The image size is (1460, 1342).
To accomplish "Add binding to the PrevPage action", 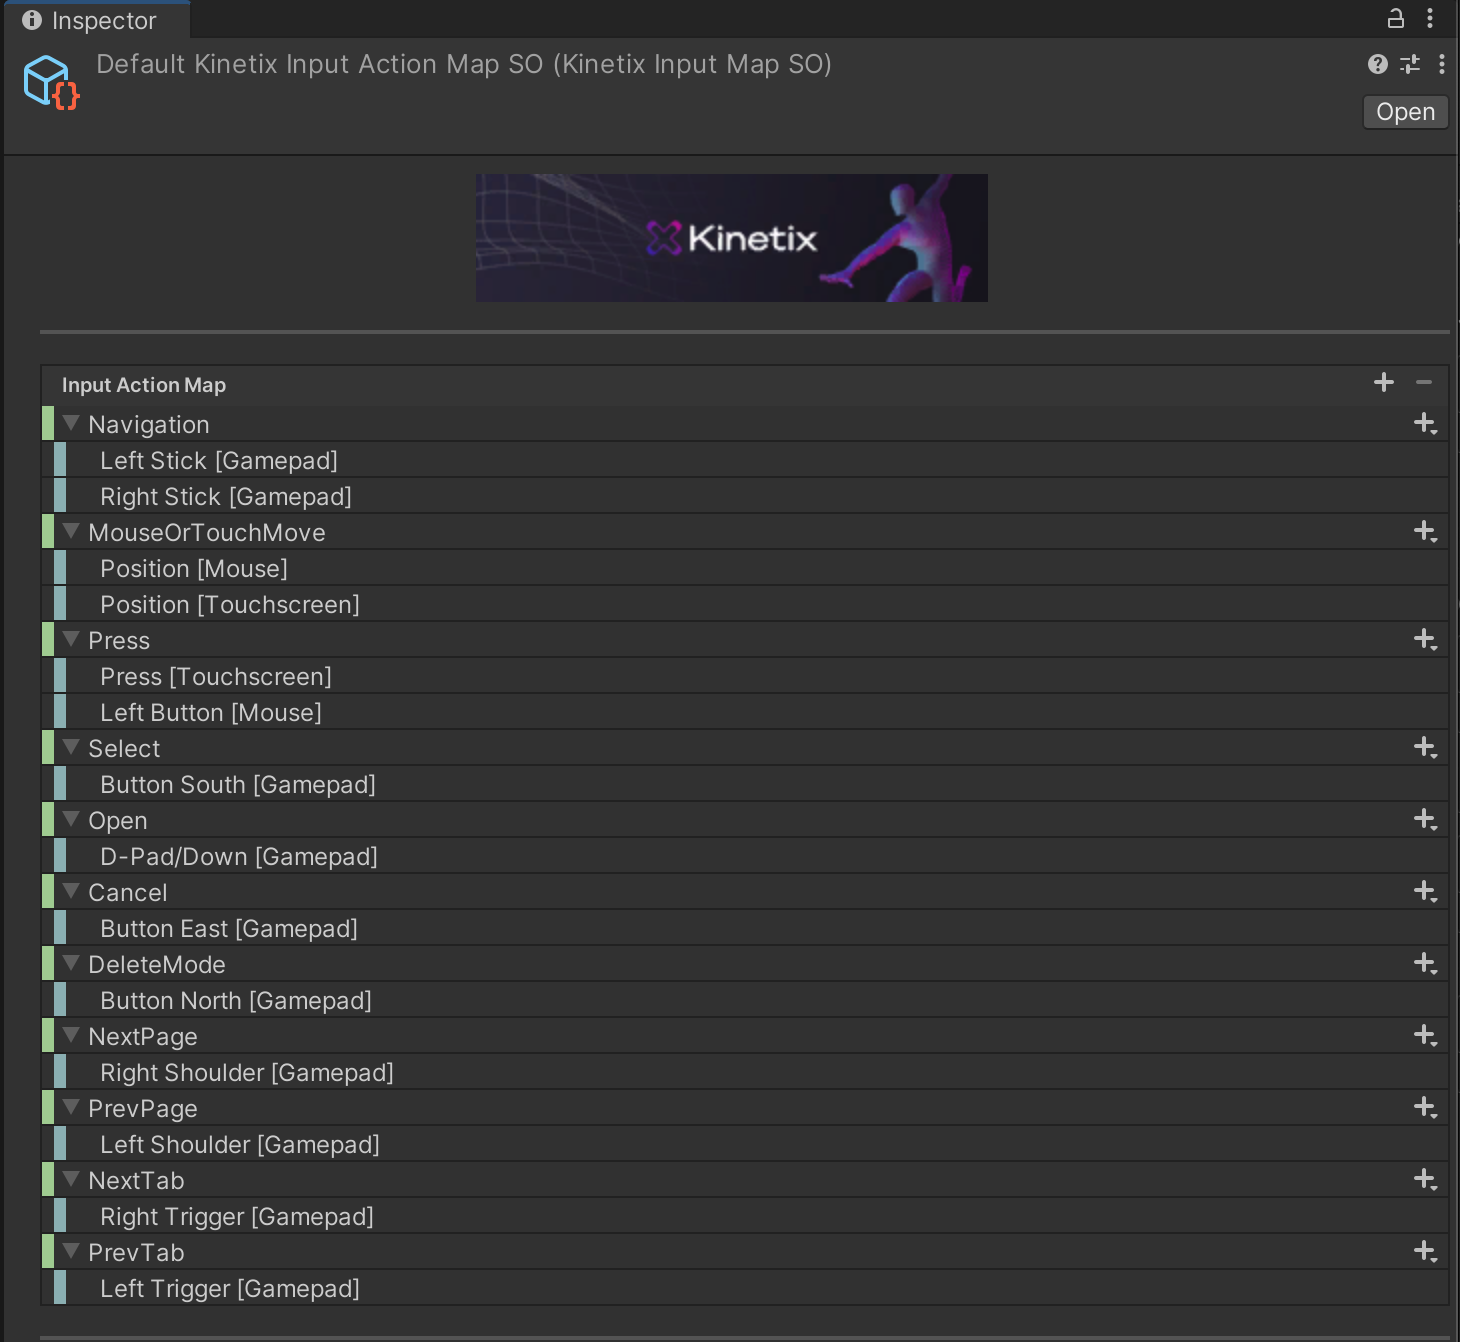I will [x=1425, y=1108].
